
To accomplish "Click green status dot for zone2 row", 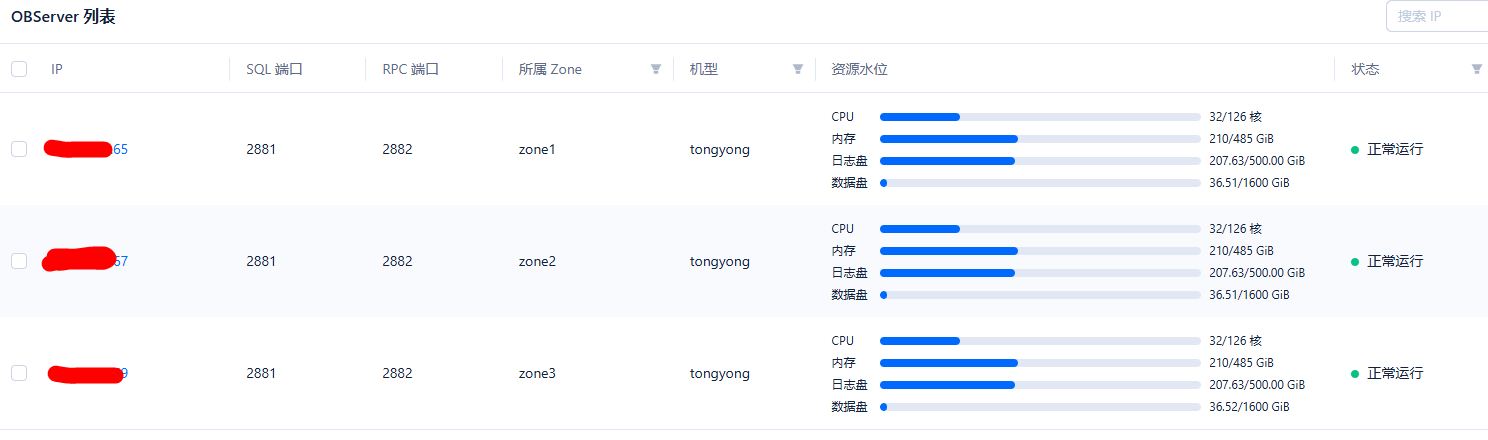I will click(1355, 262).
